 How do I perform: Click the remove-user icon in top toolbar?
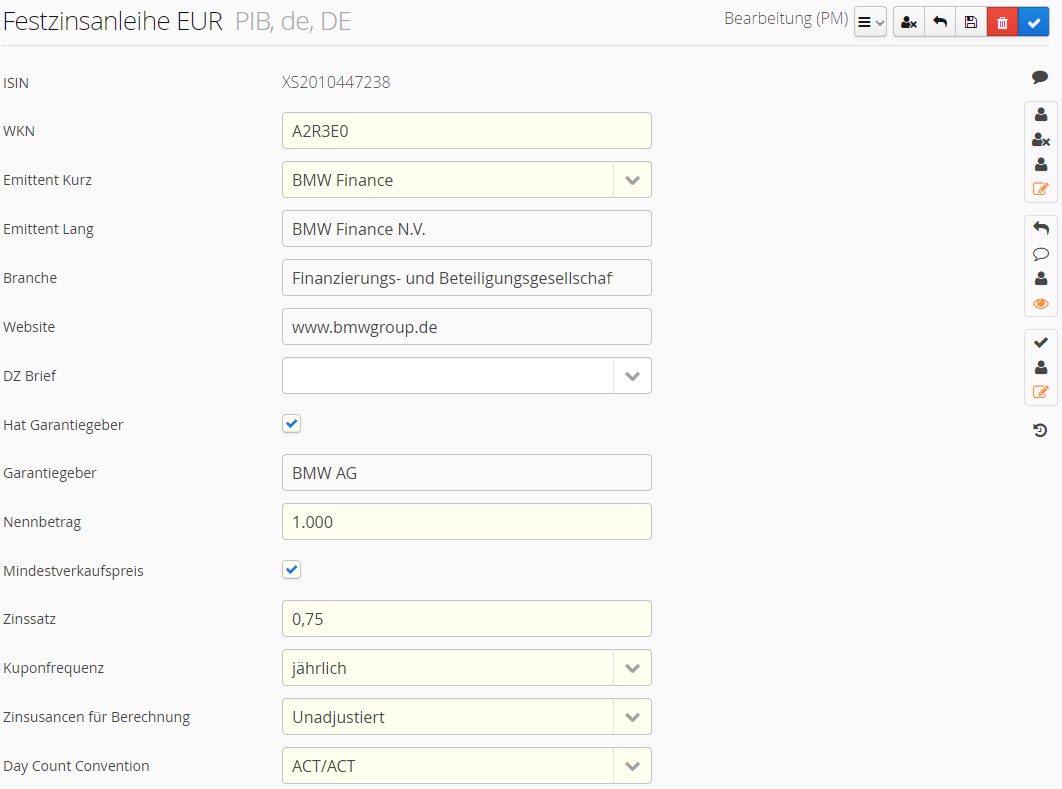coord(908,22)
